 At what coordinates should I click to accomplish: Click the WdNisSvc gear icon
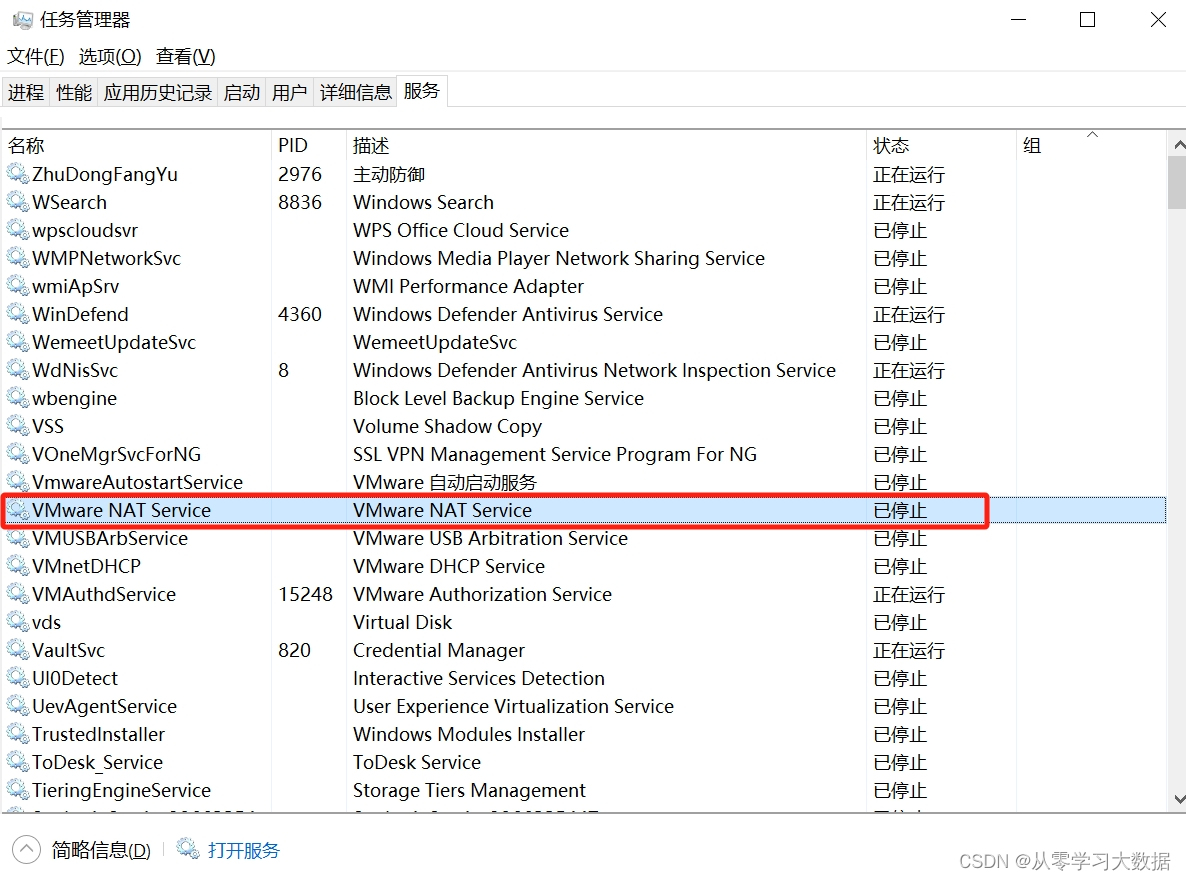(x=18, y=370)
